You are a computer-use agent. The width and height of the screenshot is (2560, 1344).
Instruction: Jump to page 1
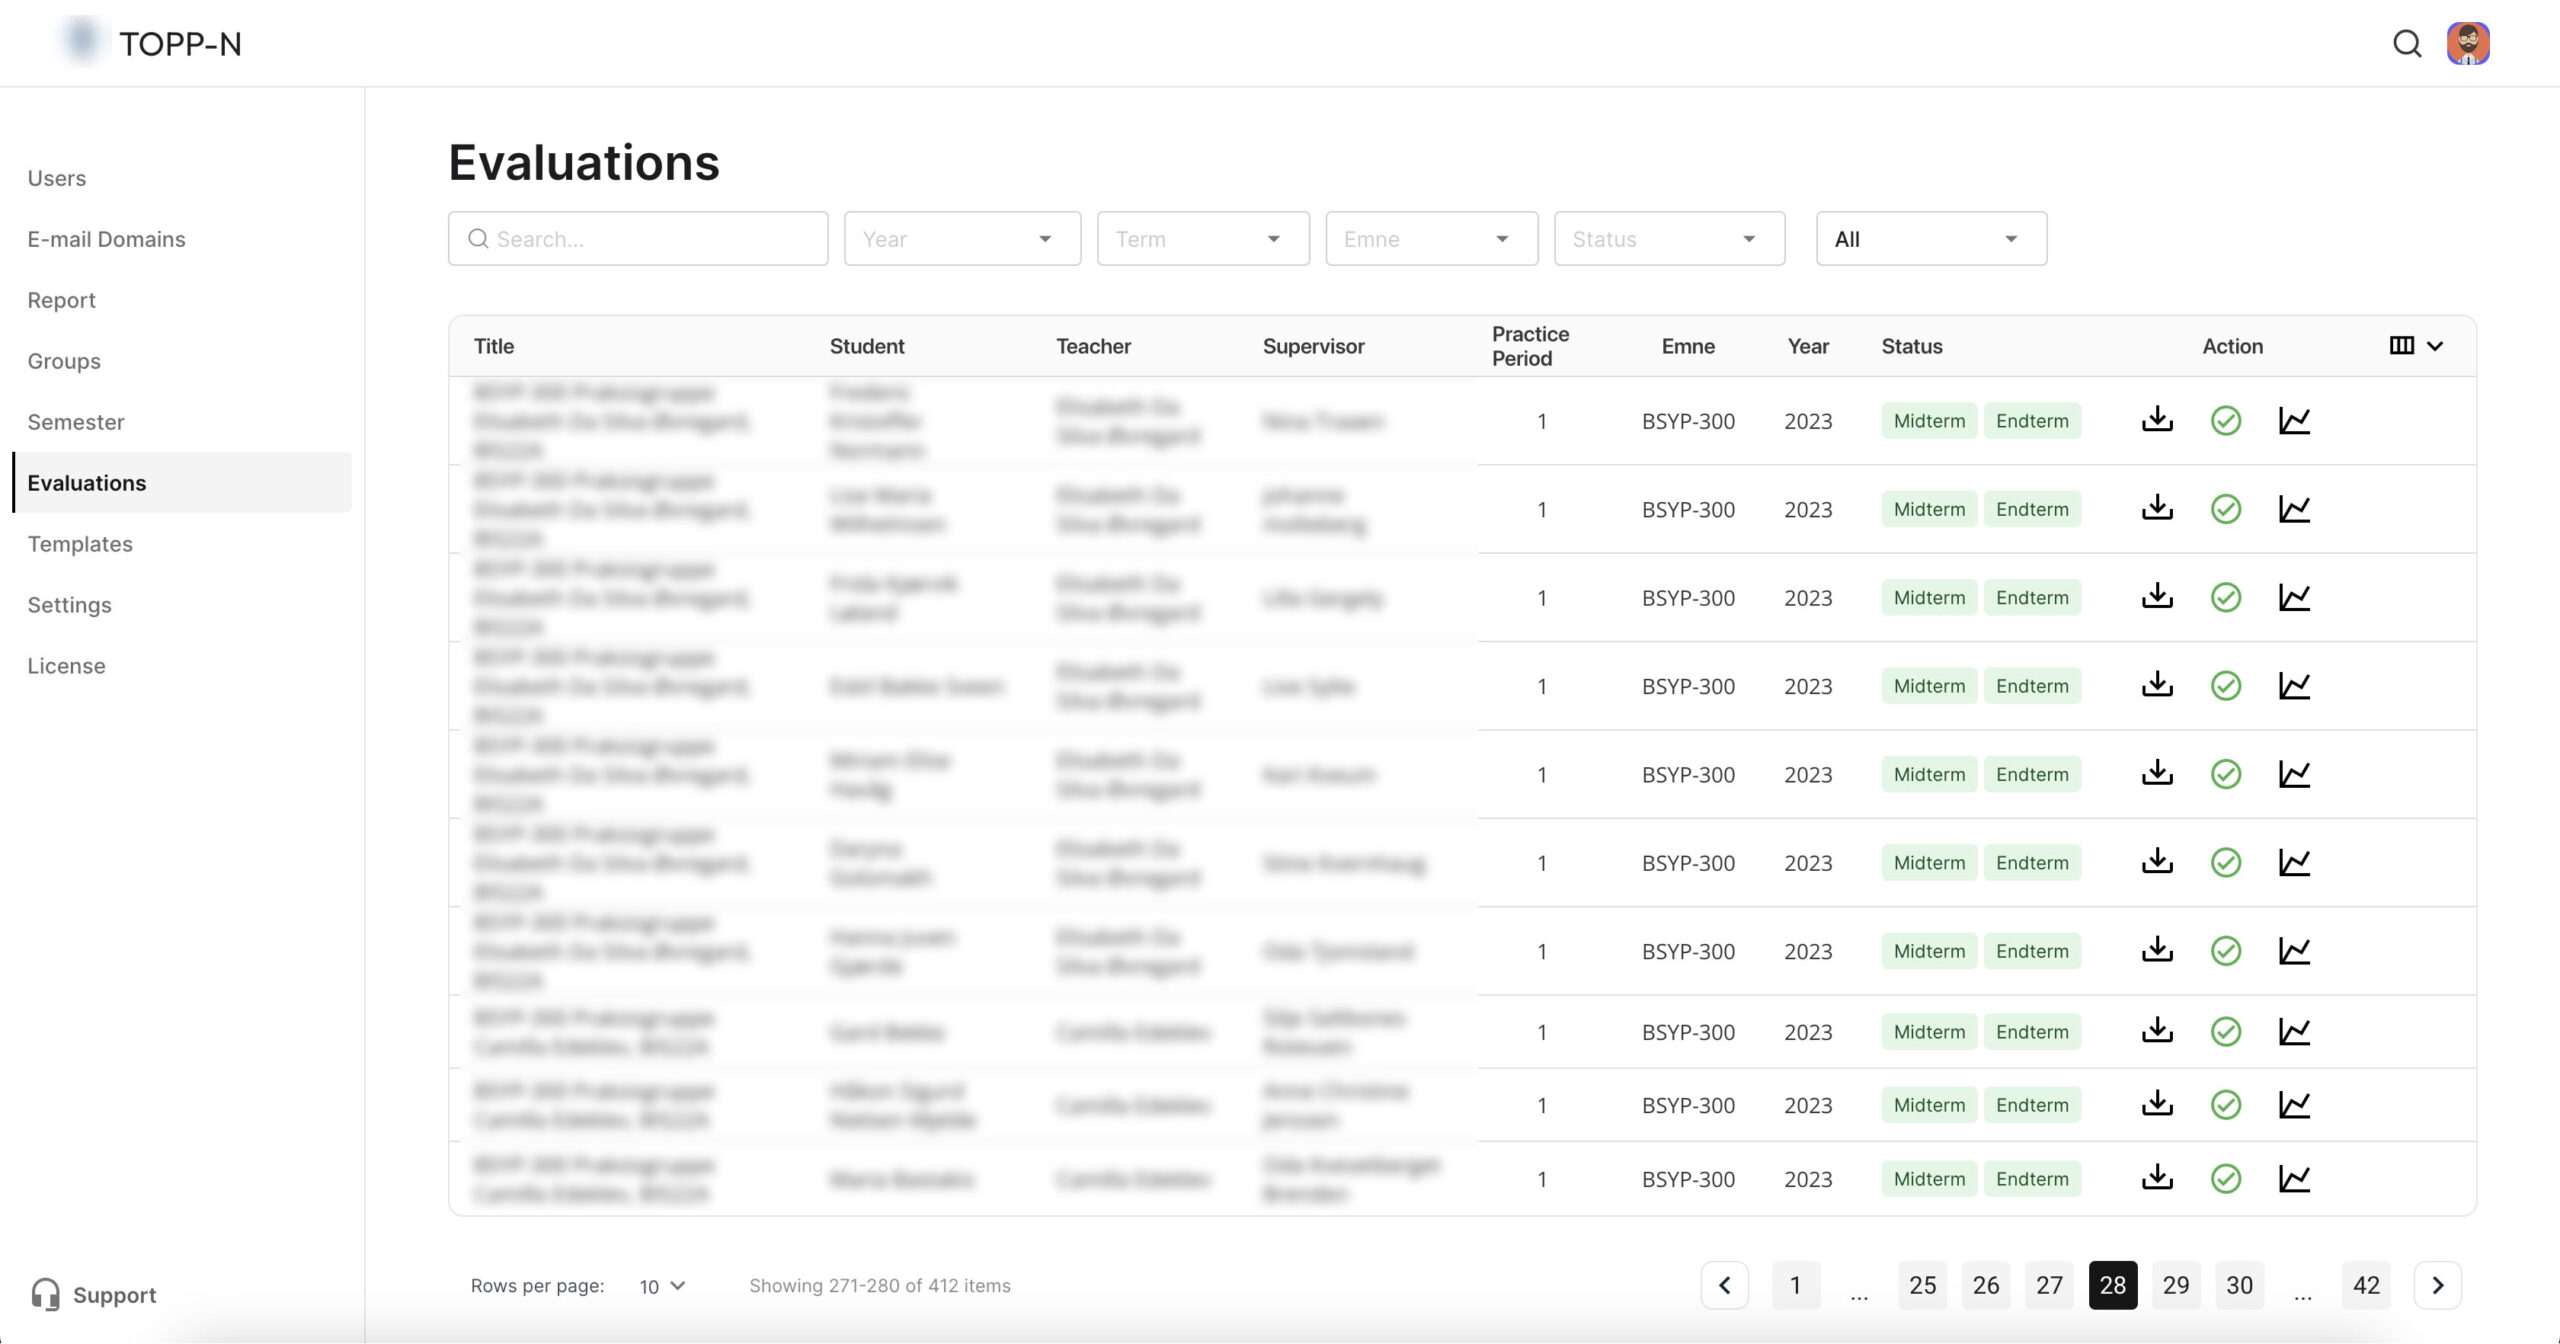[1795, 1285]
